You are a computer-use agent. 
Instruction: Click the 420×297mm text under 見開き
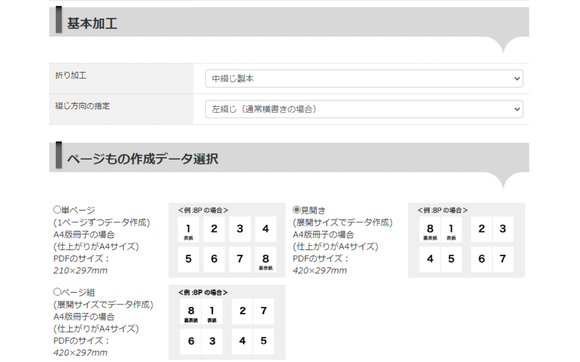click(x=320, y=270)
